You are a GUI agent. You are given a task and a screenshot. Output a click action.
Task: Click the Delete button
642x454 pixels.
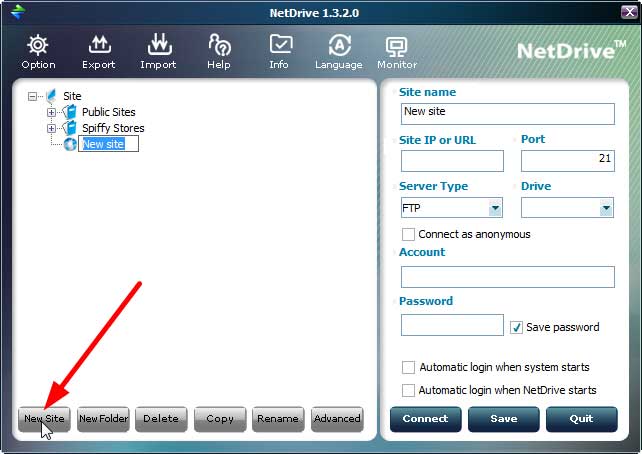[x=161, y=419]
